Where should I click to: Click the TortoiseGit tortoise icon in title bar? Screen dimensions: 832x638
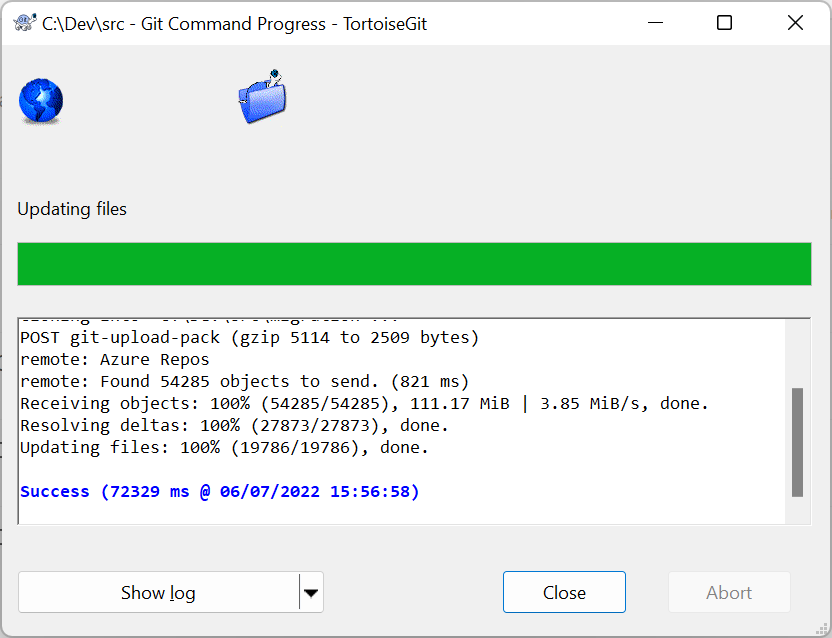(x=24, y=23)
